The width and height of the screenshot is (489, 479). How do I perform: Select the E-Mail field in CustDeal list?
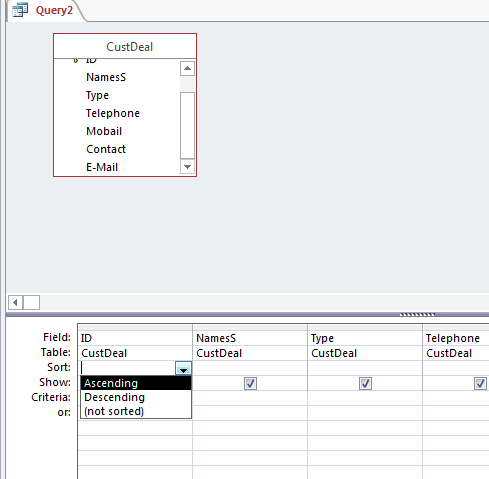pyautogui.click(x=102, y=167)
